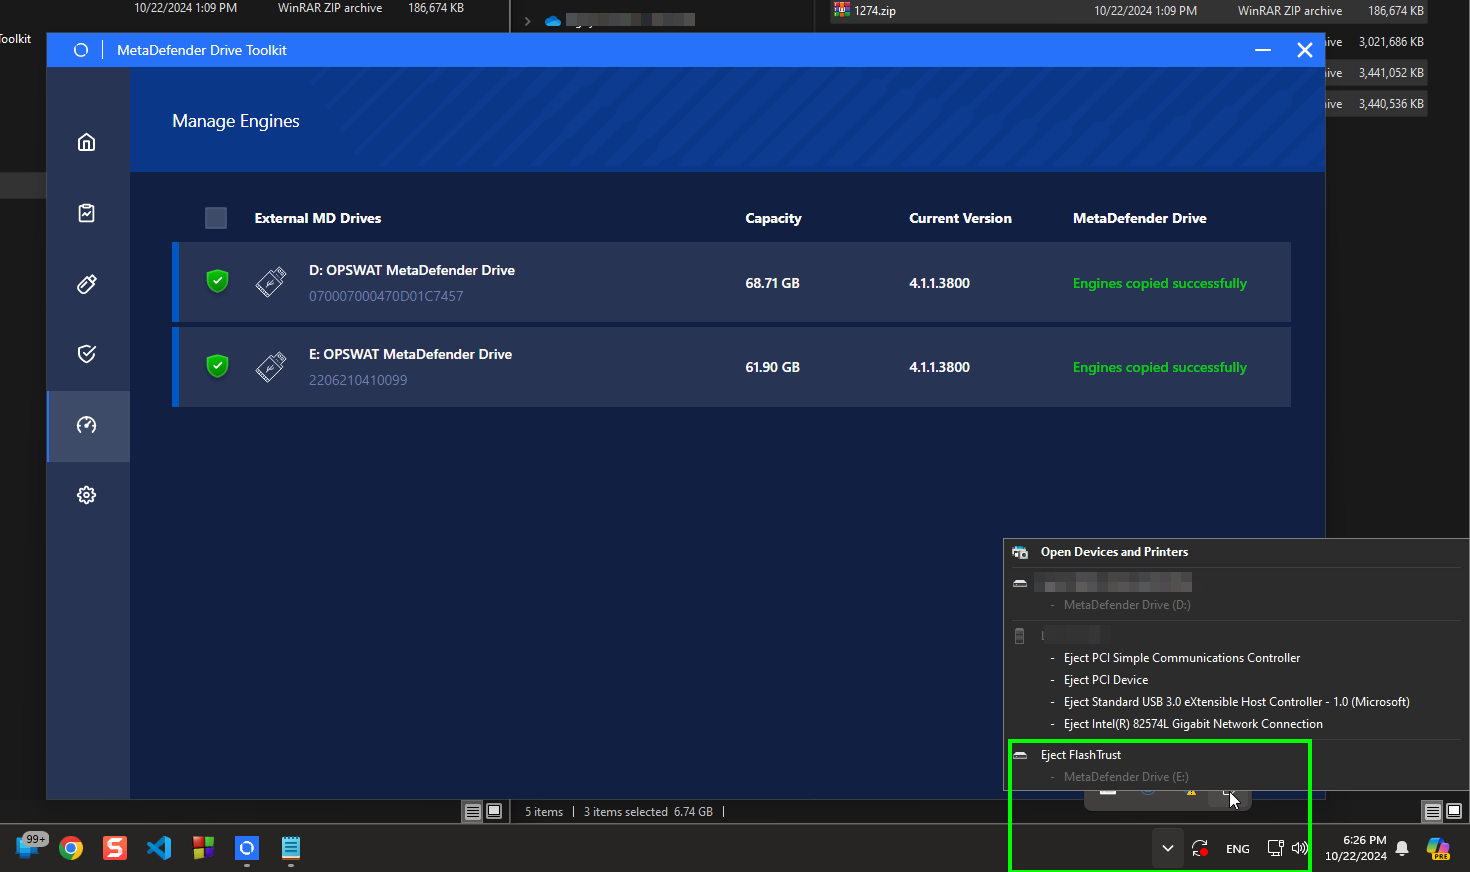The width and height of the screenshot is (1470, 872).
Task: Switch right Explorer window to details view
Action: tap(1433, 811)
